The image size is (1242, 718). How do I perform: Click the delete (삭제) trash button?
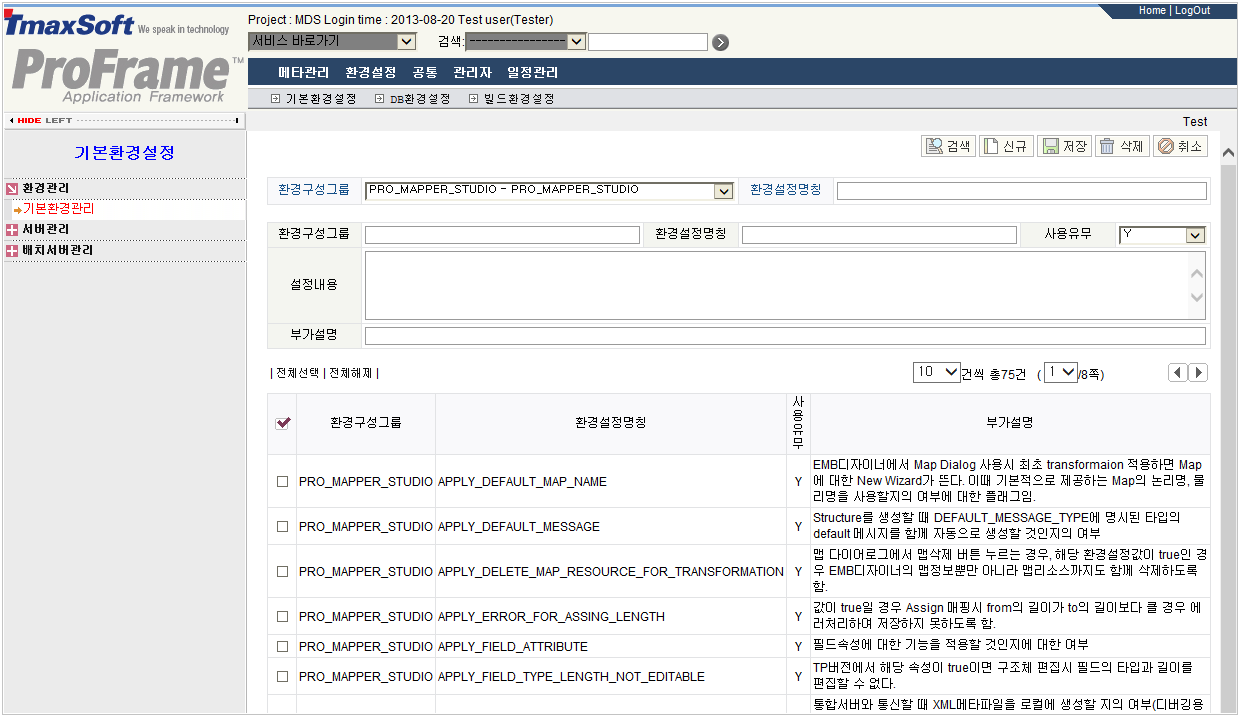[x=1121, y=146]
